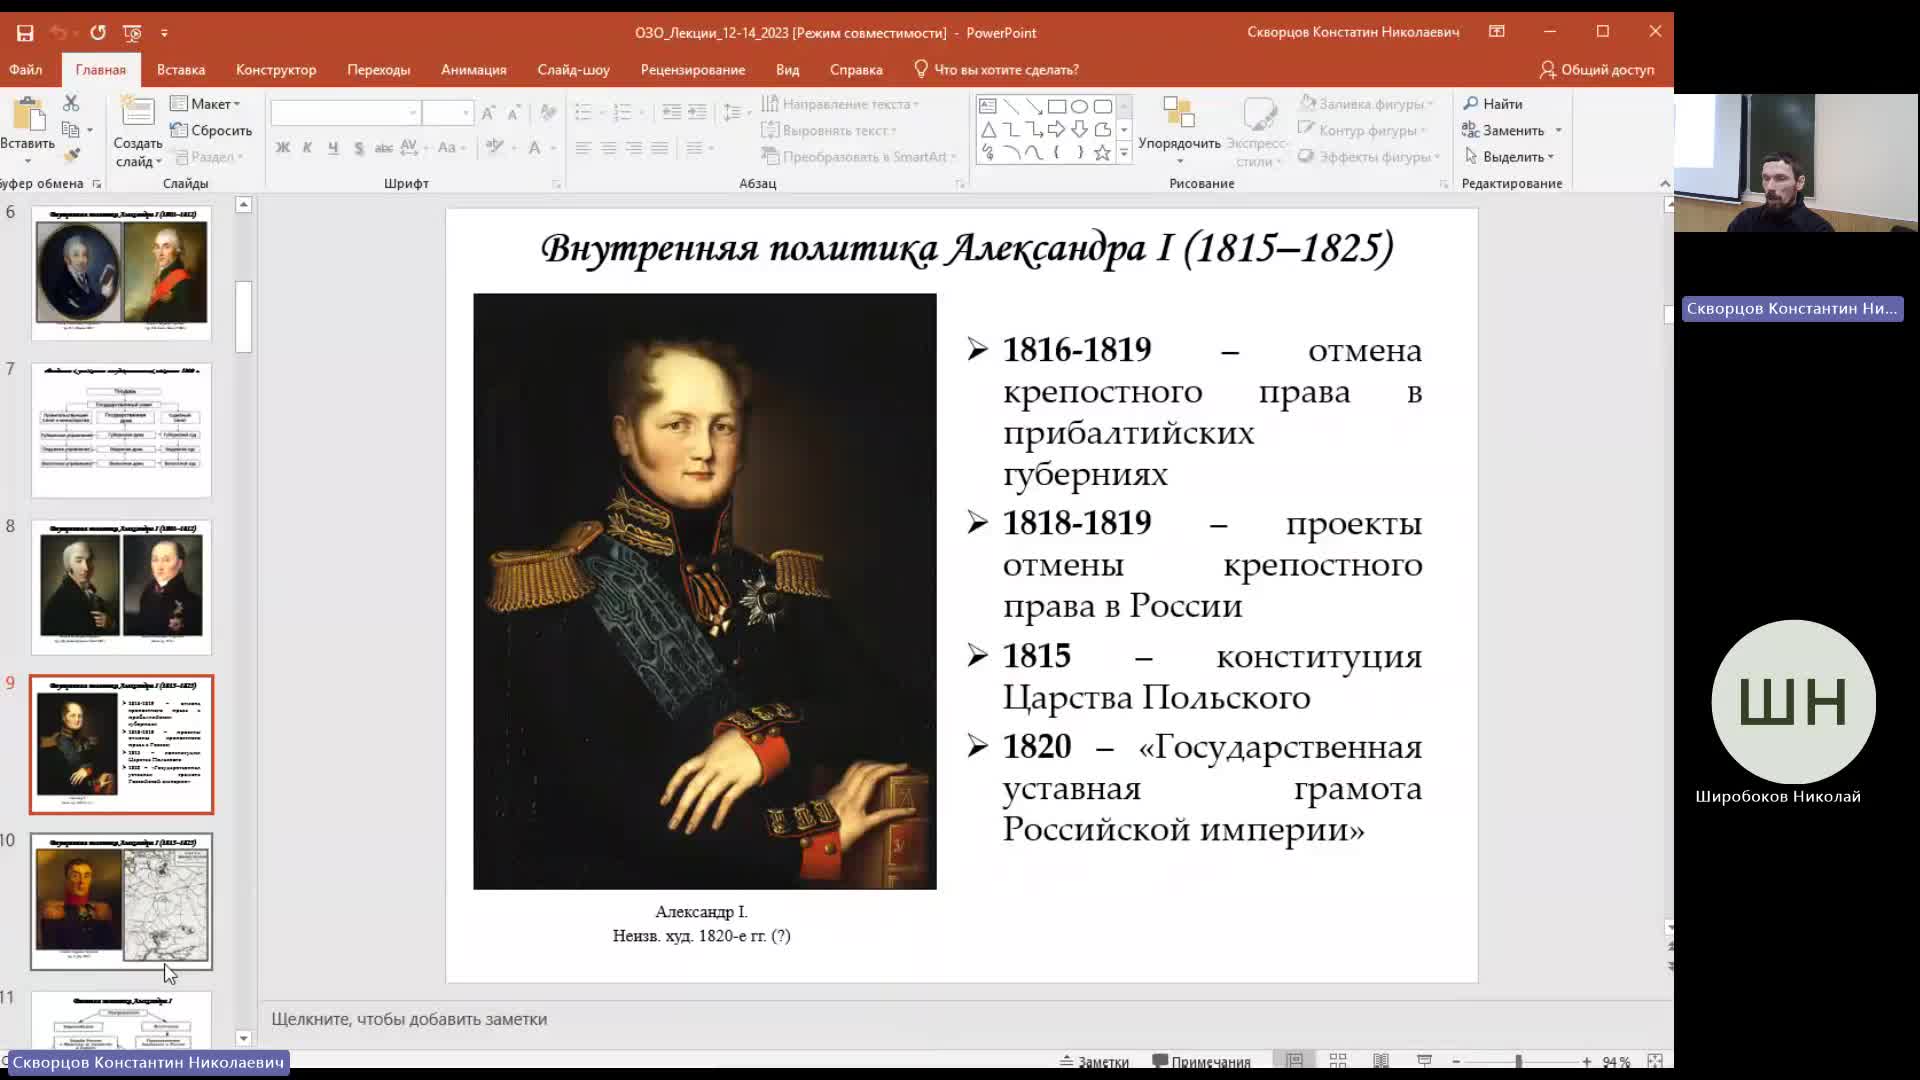Click the Tell me what you want search
The image size is (1920, 1080).
996,70
